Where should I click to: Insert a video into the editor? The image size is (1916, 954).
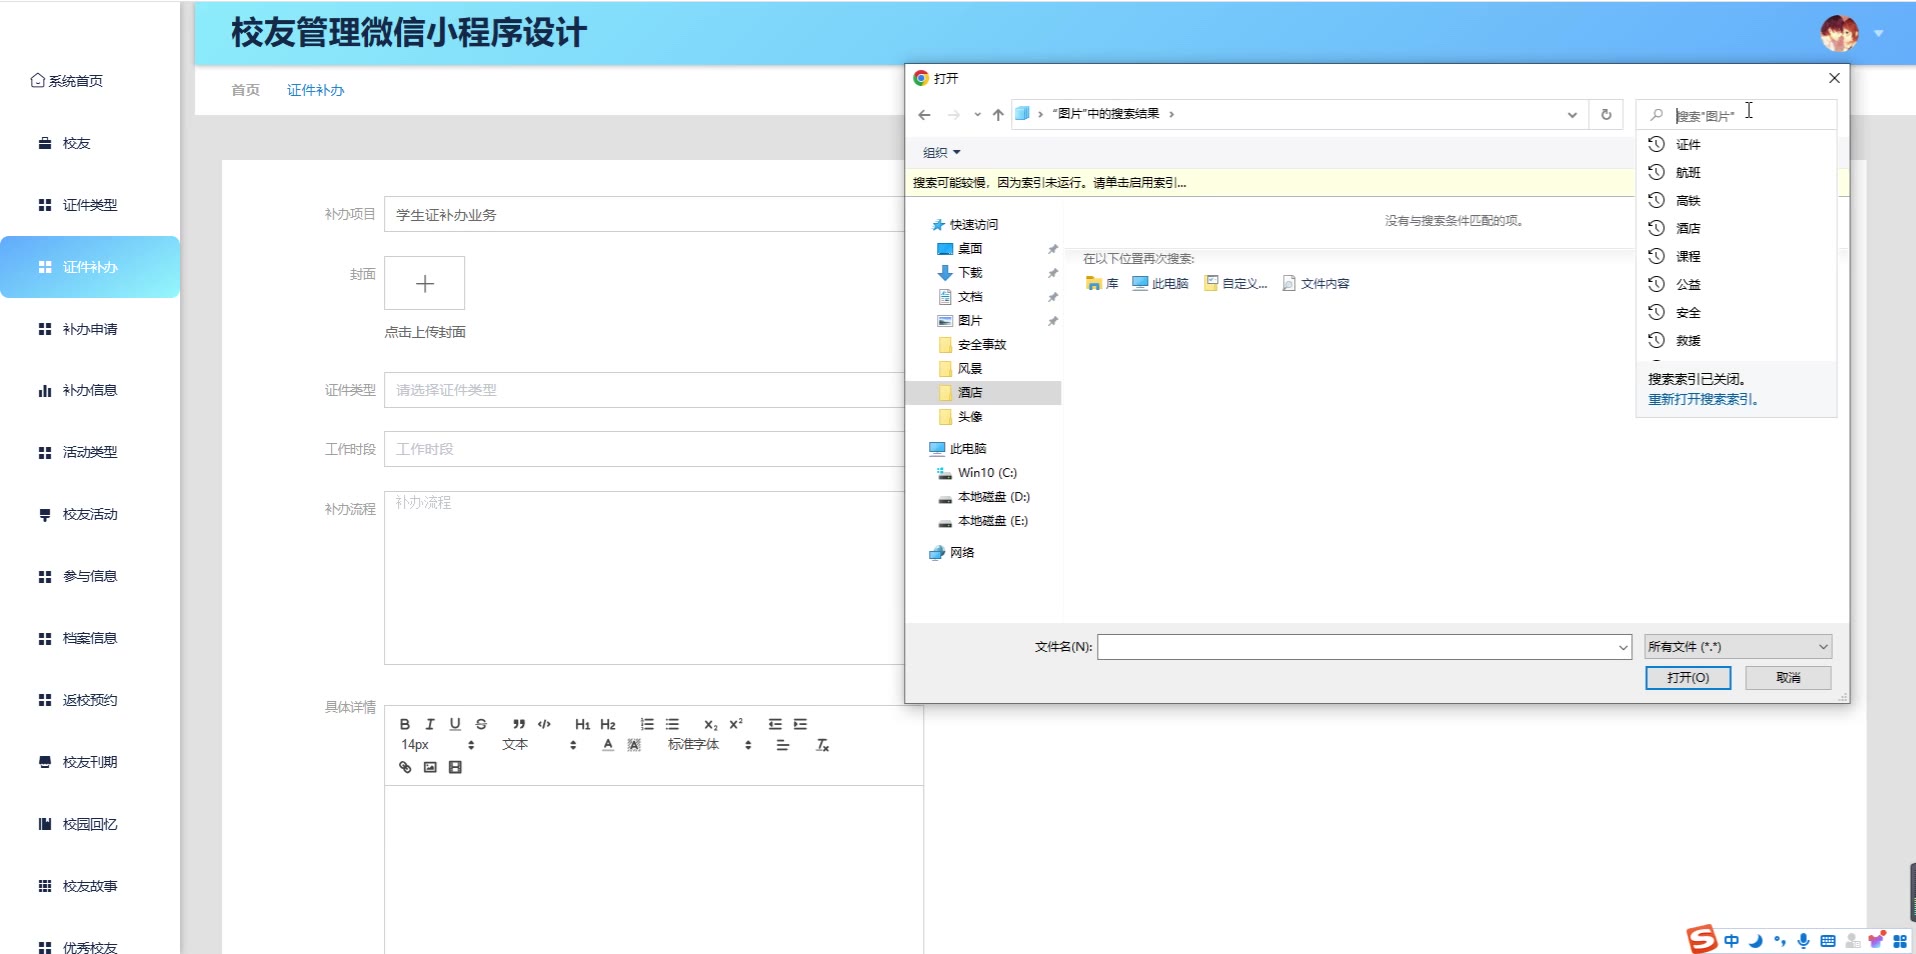click(455, 767)
